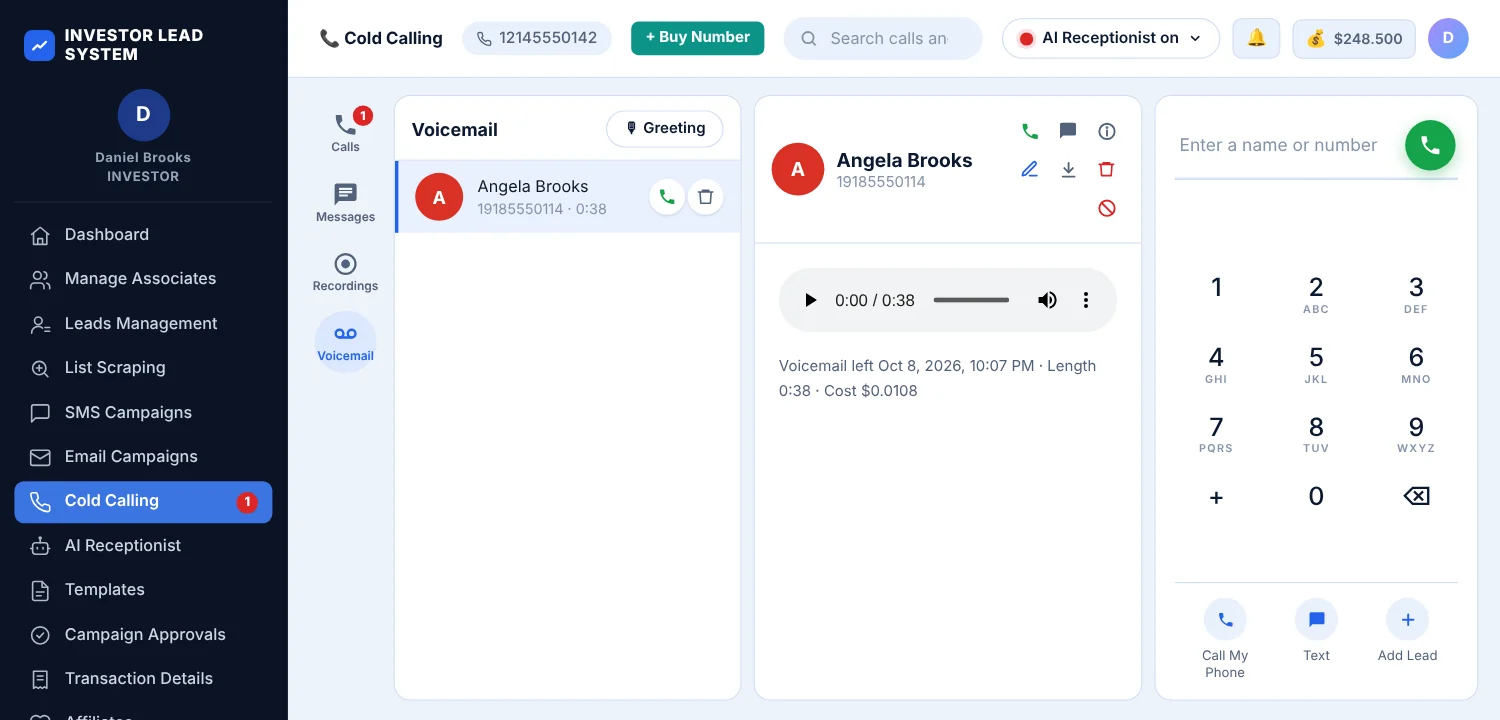1500x720 pixels.
Task: Show contact info icon in header
Action: (x=1107, y=131)
